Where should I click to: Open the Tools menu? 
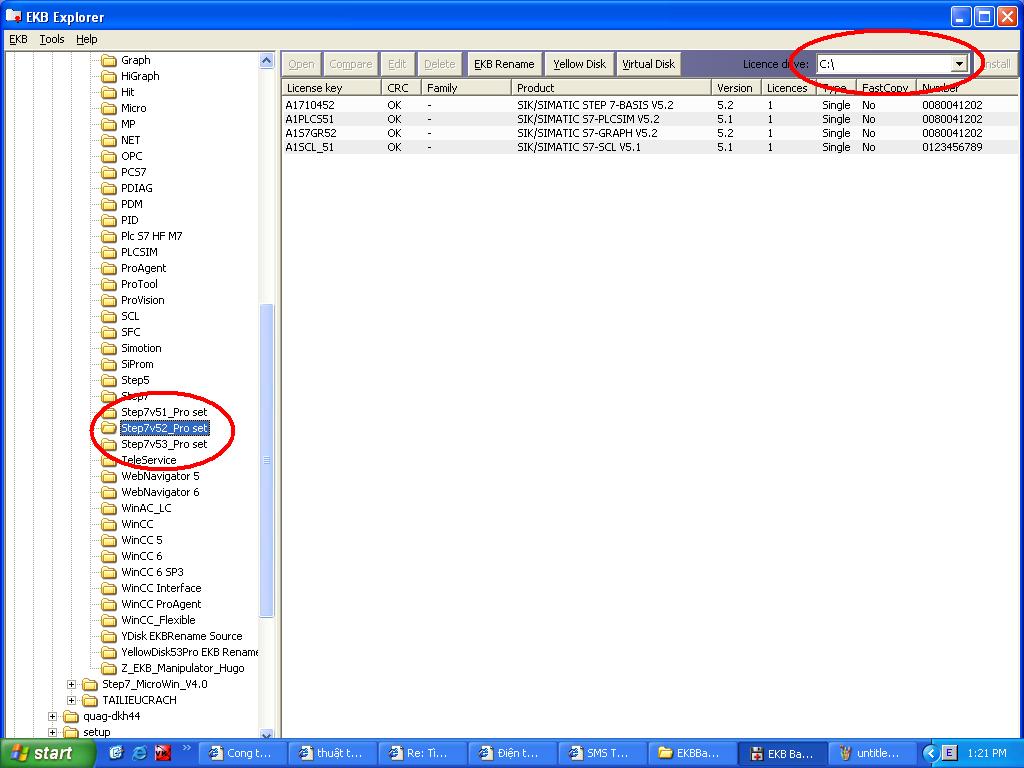(x=52, y=39)
